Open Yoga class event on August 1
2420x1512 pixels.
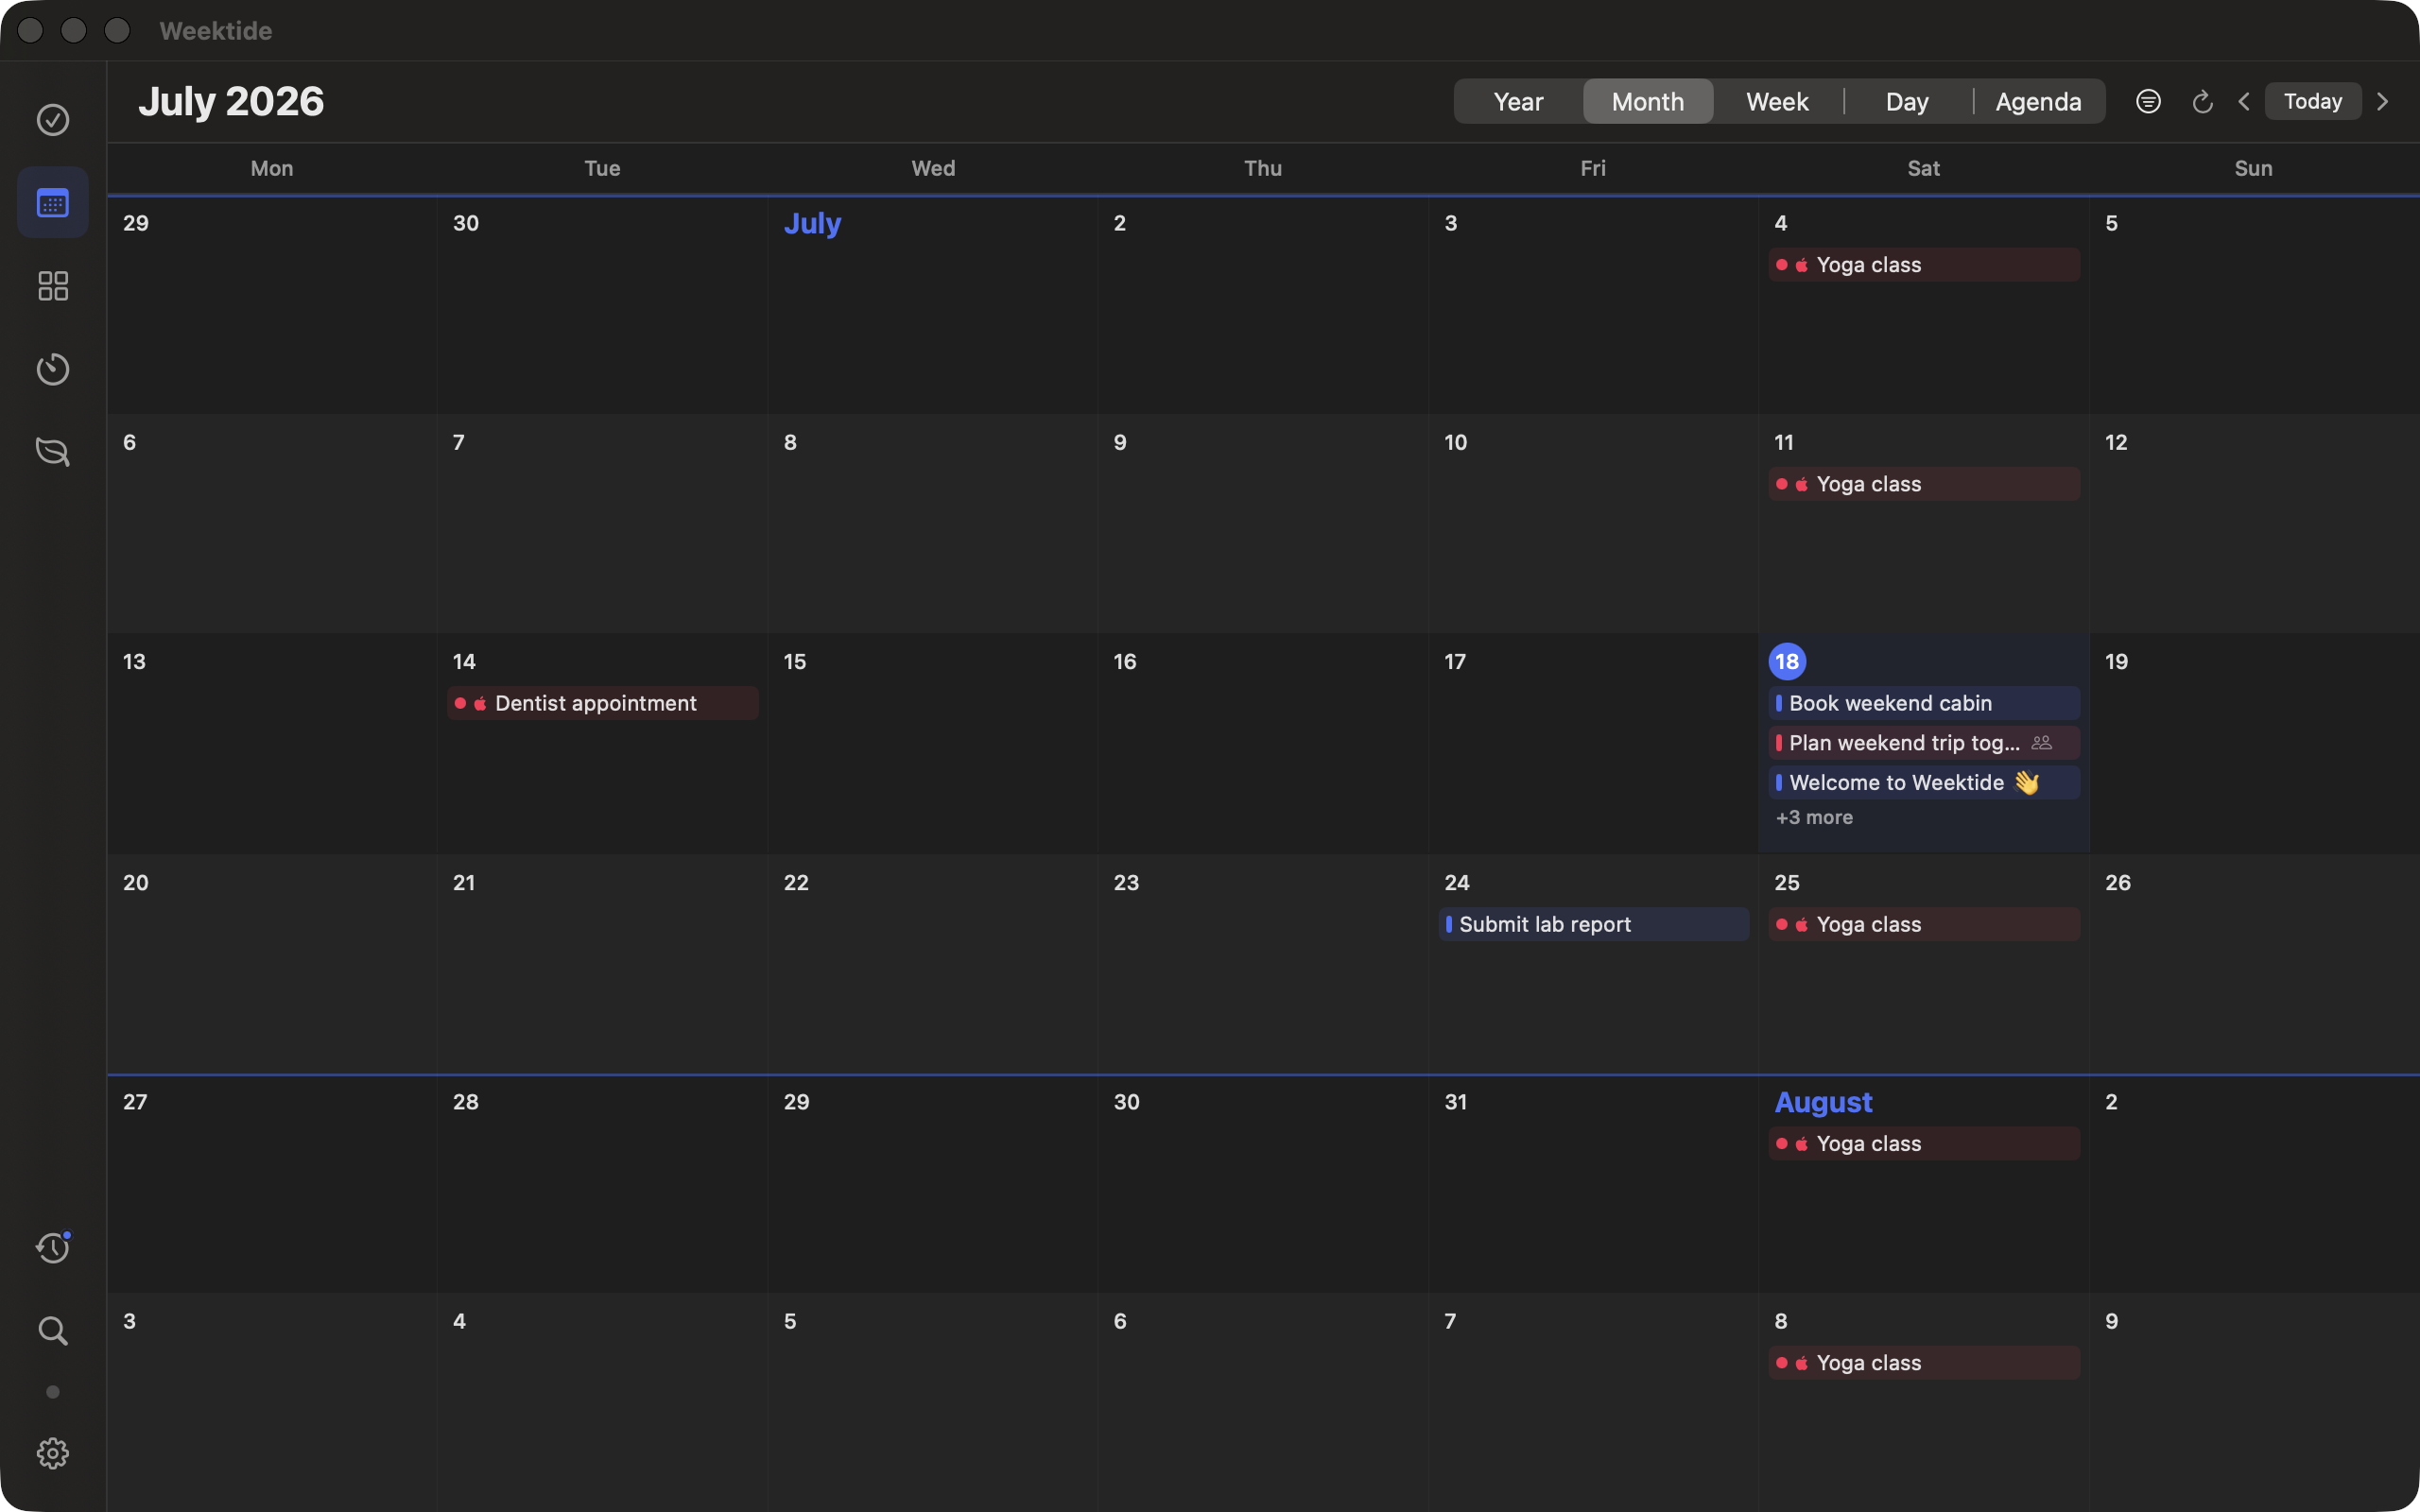click(1924, 1143)
